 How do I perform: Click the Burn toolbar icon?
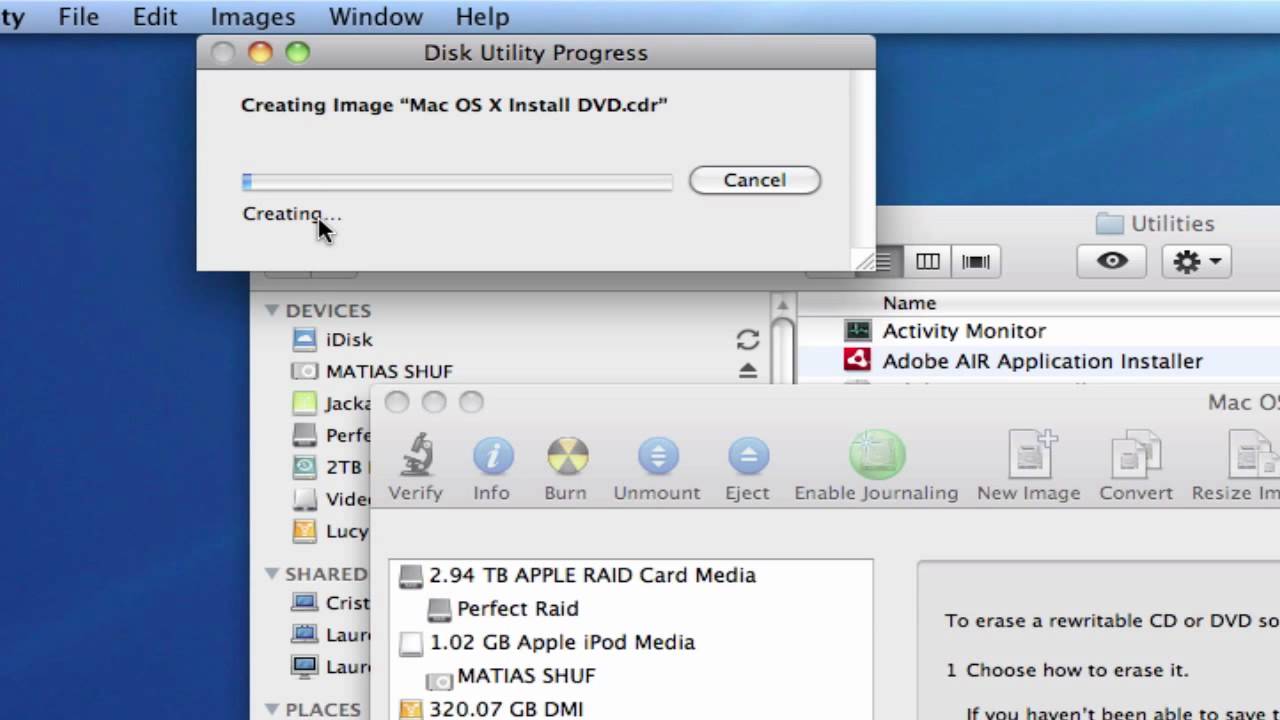(x=566, y=456)
